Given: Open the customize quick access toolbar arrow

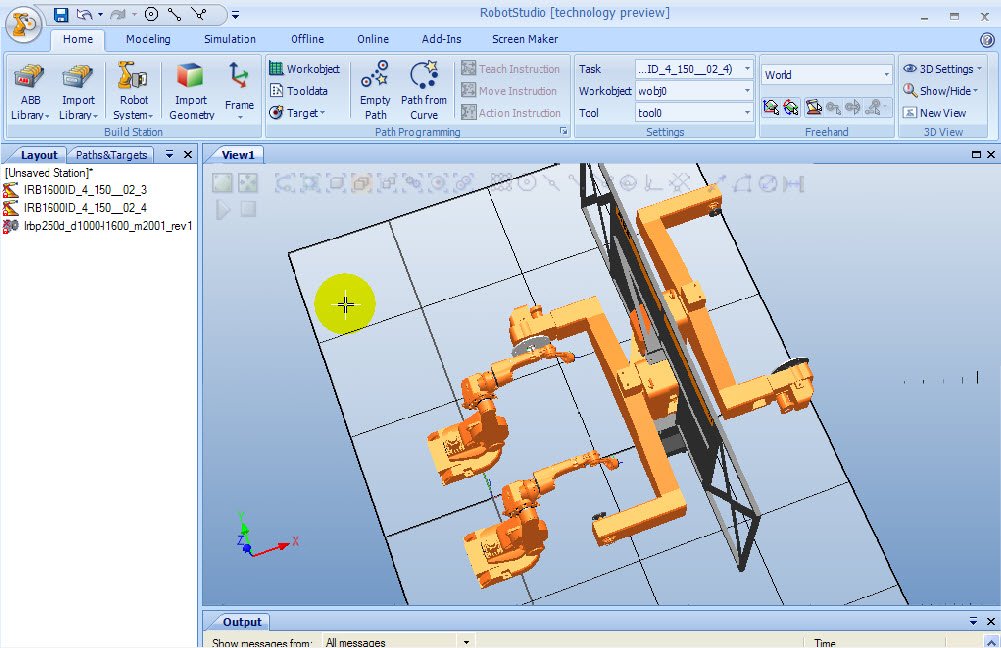Looking at the screenshot, I should pyautogui.click(x=236, y=14).
